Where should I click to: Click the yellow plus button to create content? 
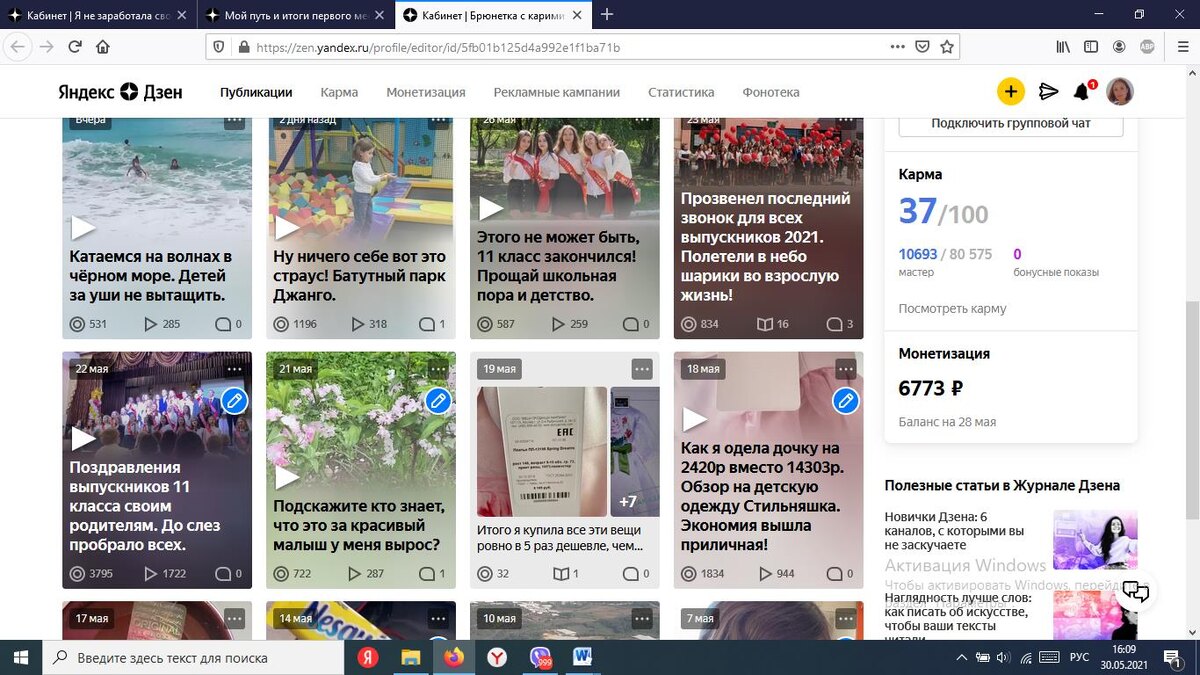click(x=1010, y=91)
